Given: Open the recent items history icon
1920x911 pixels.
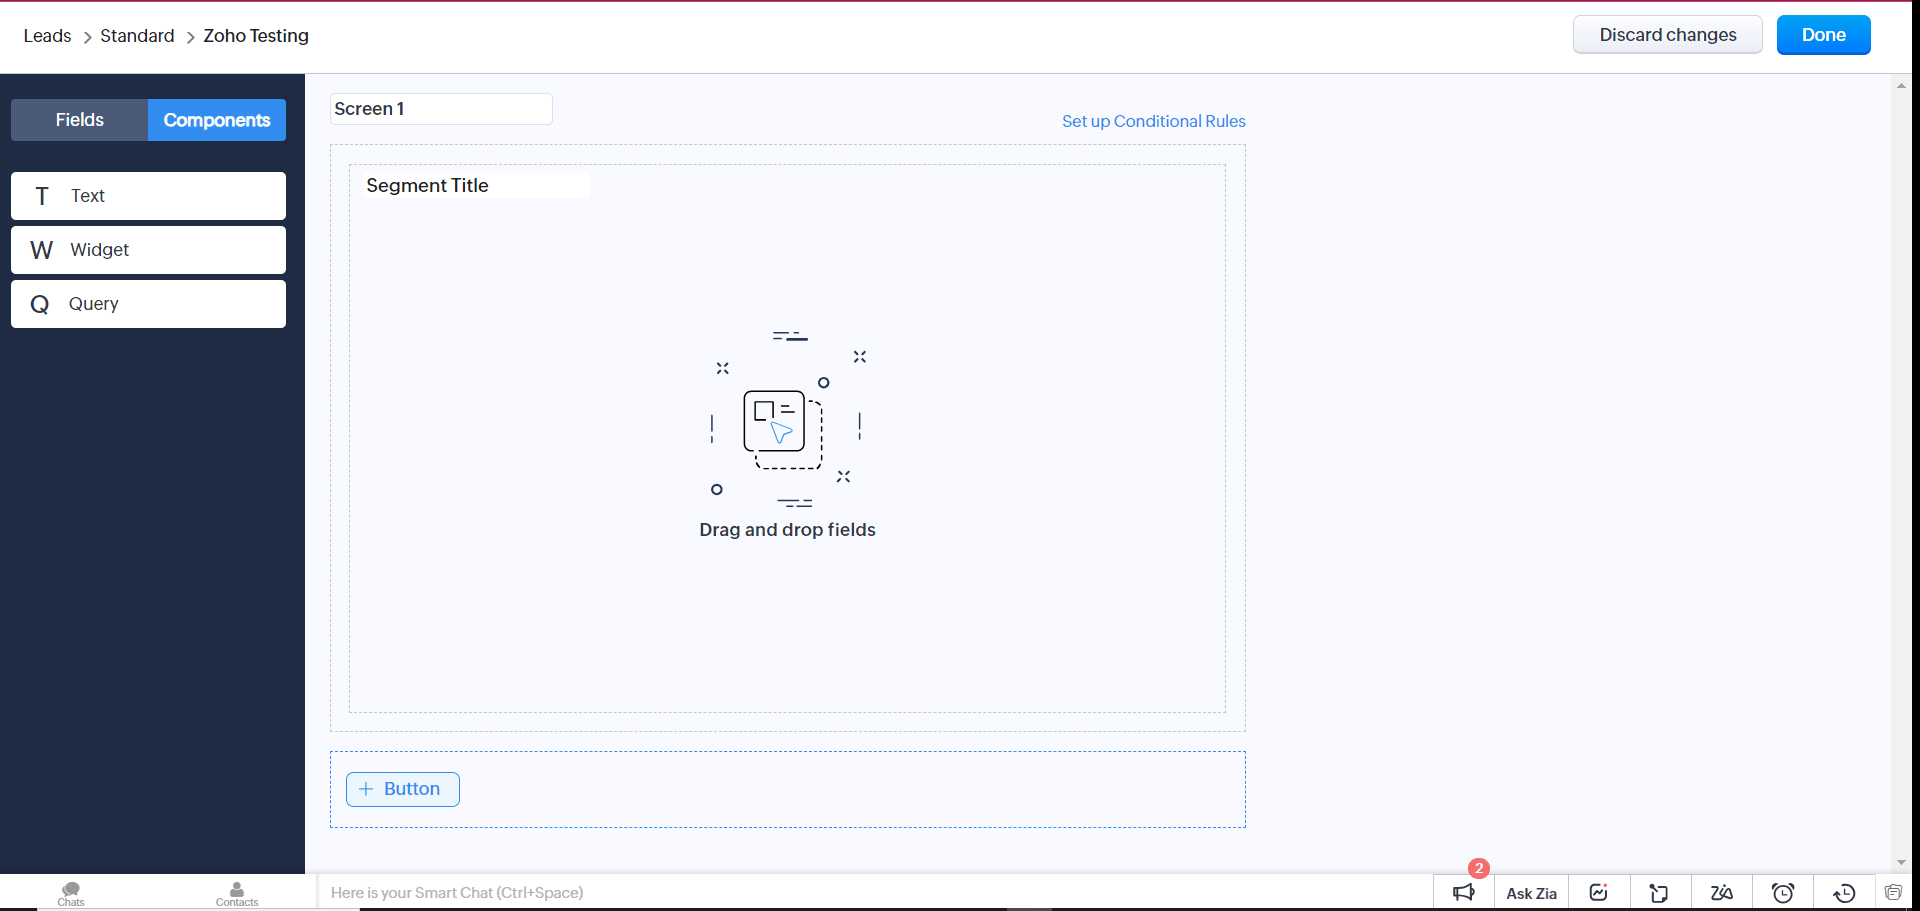Looking at the screenshot, I should tap(1844, 893).
